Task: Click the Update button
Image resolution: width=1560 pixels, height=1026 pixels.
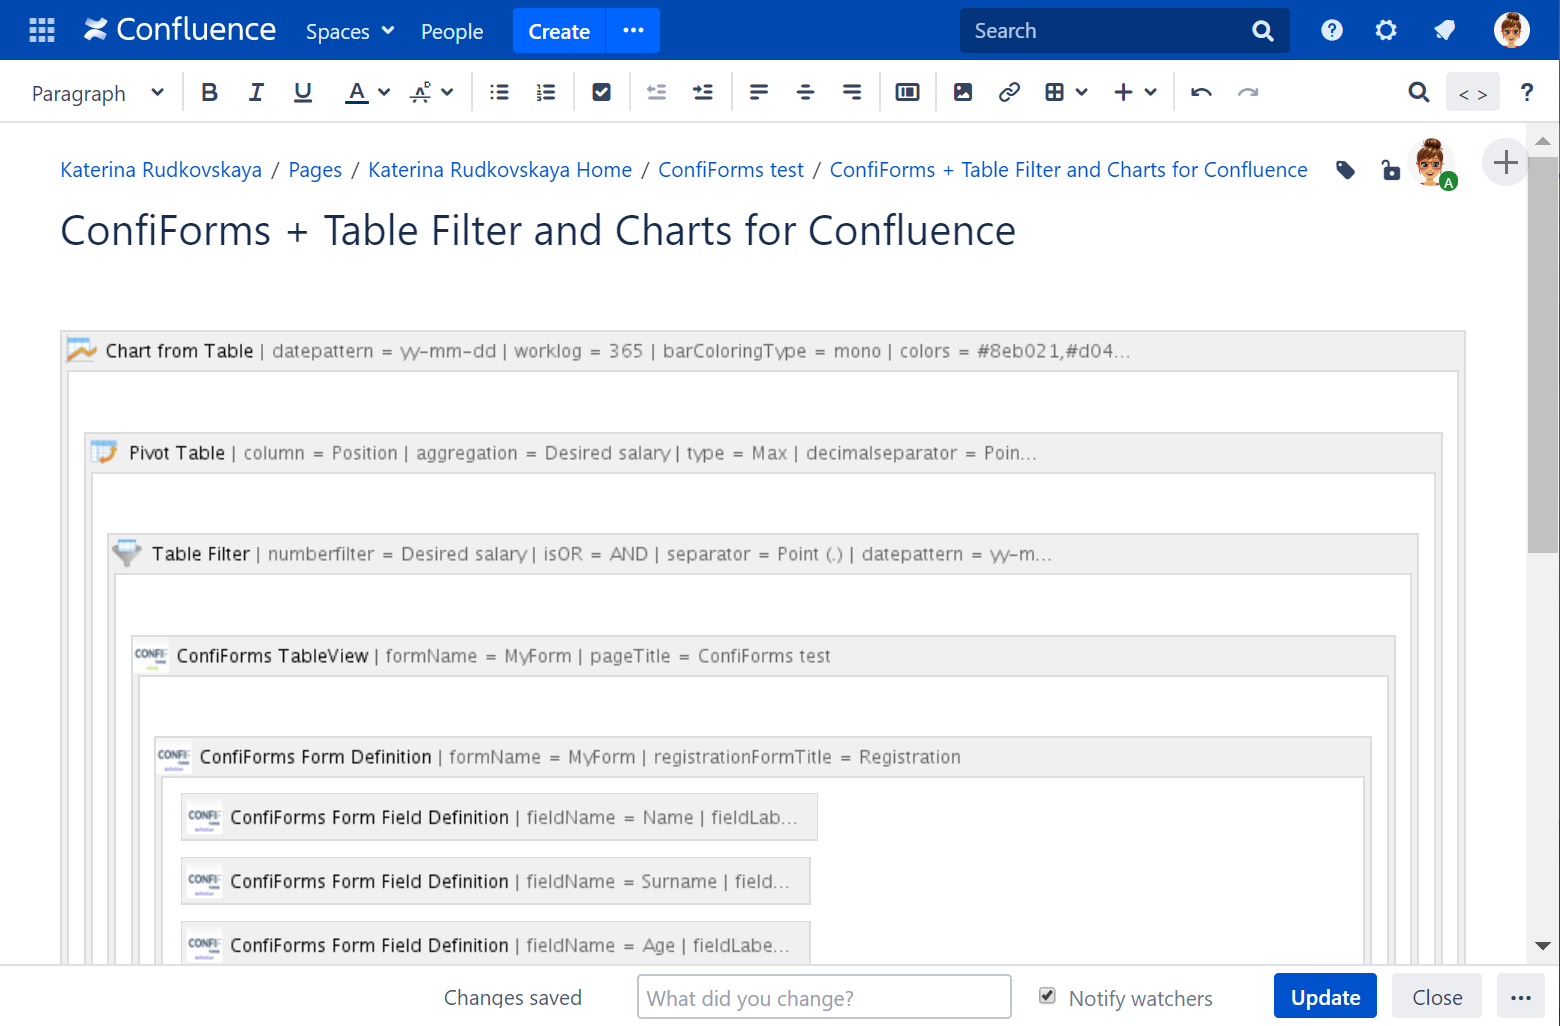Action: (1325, 996)
